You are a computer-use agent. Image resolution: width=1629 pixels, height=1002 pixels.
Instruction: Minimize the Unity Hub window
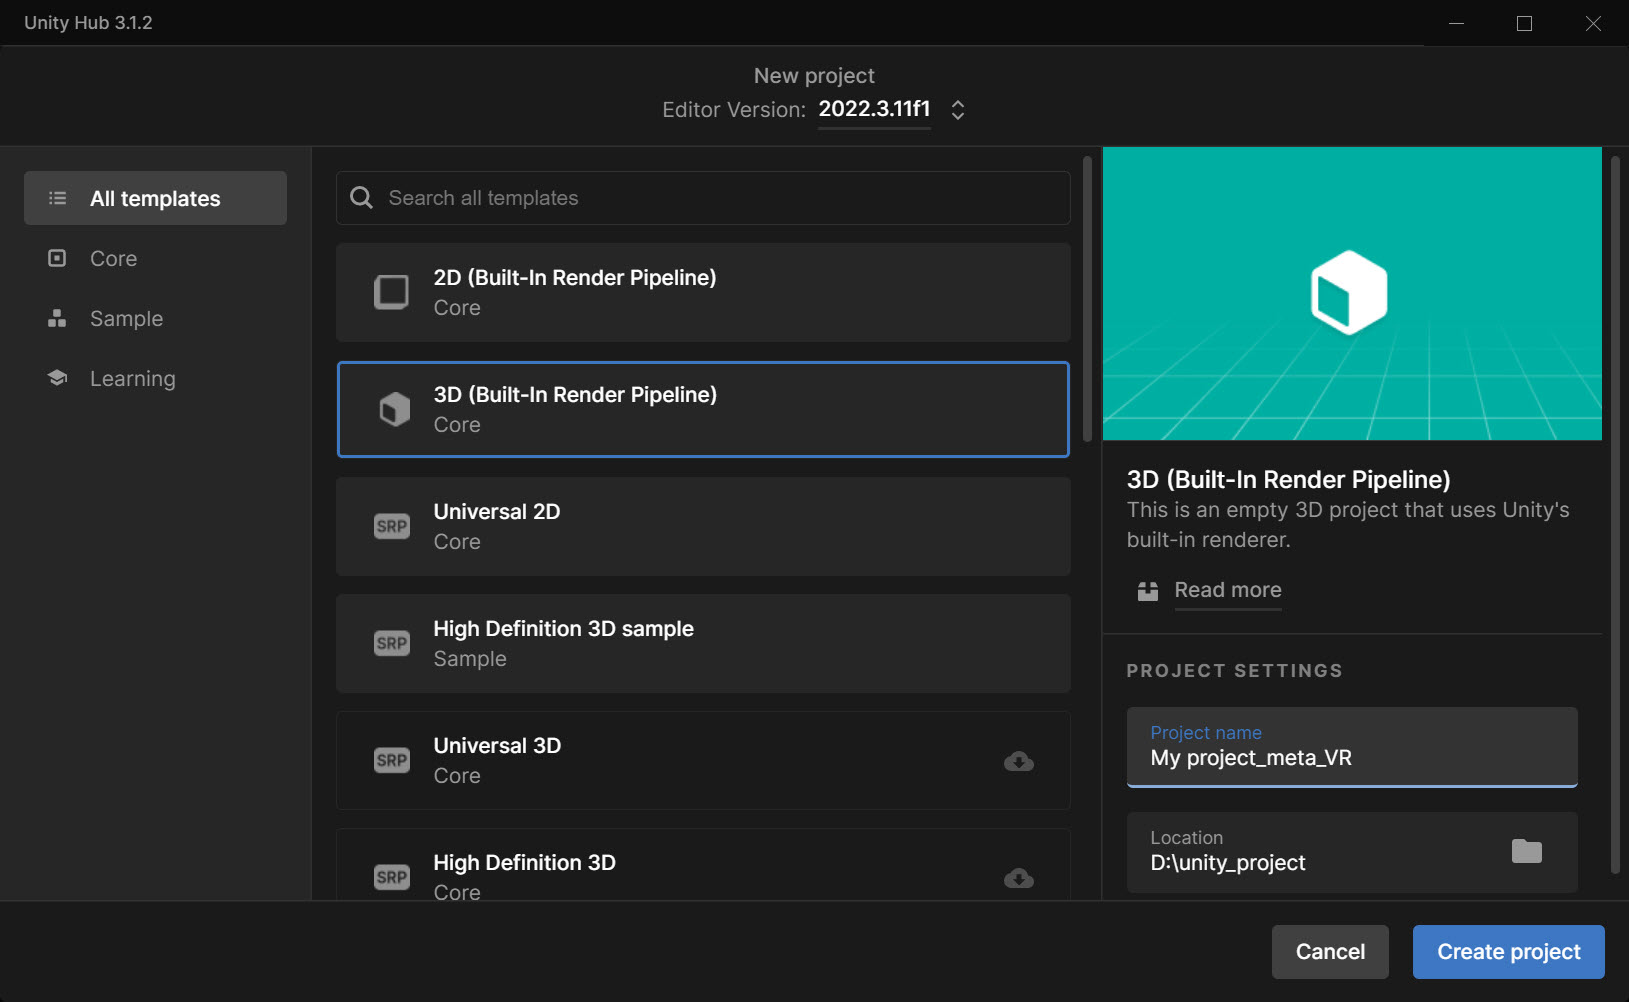(1456, 23)
